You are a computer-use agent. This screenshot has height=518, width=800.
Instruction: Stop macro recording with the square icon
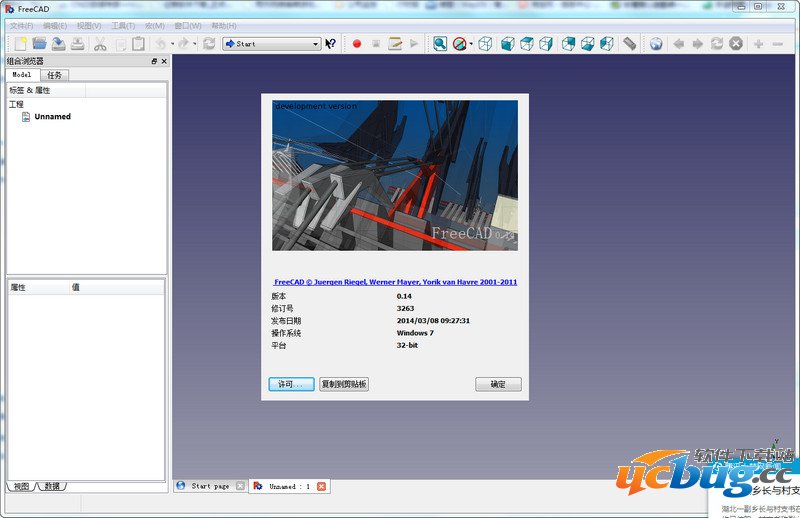coord(376,44)
